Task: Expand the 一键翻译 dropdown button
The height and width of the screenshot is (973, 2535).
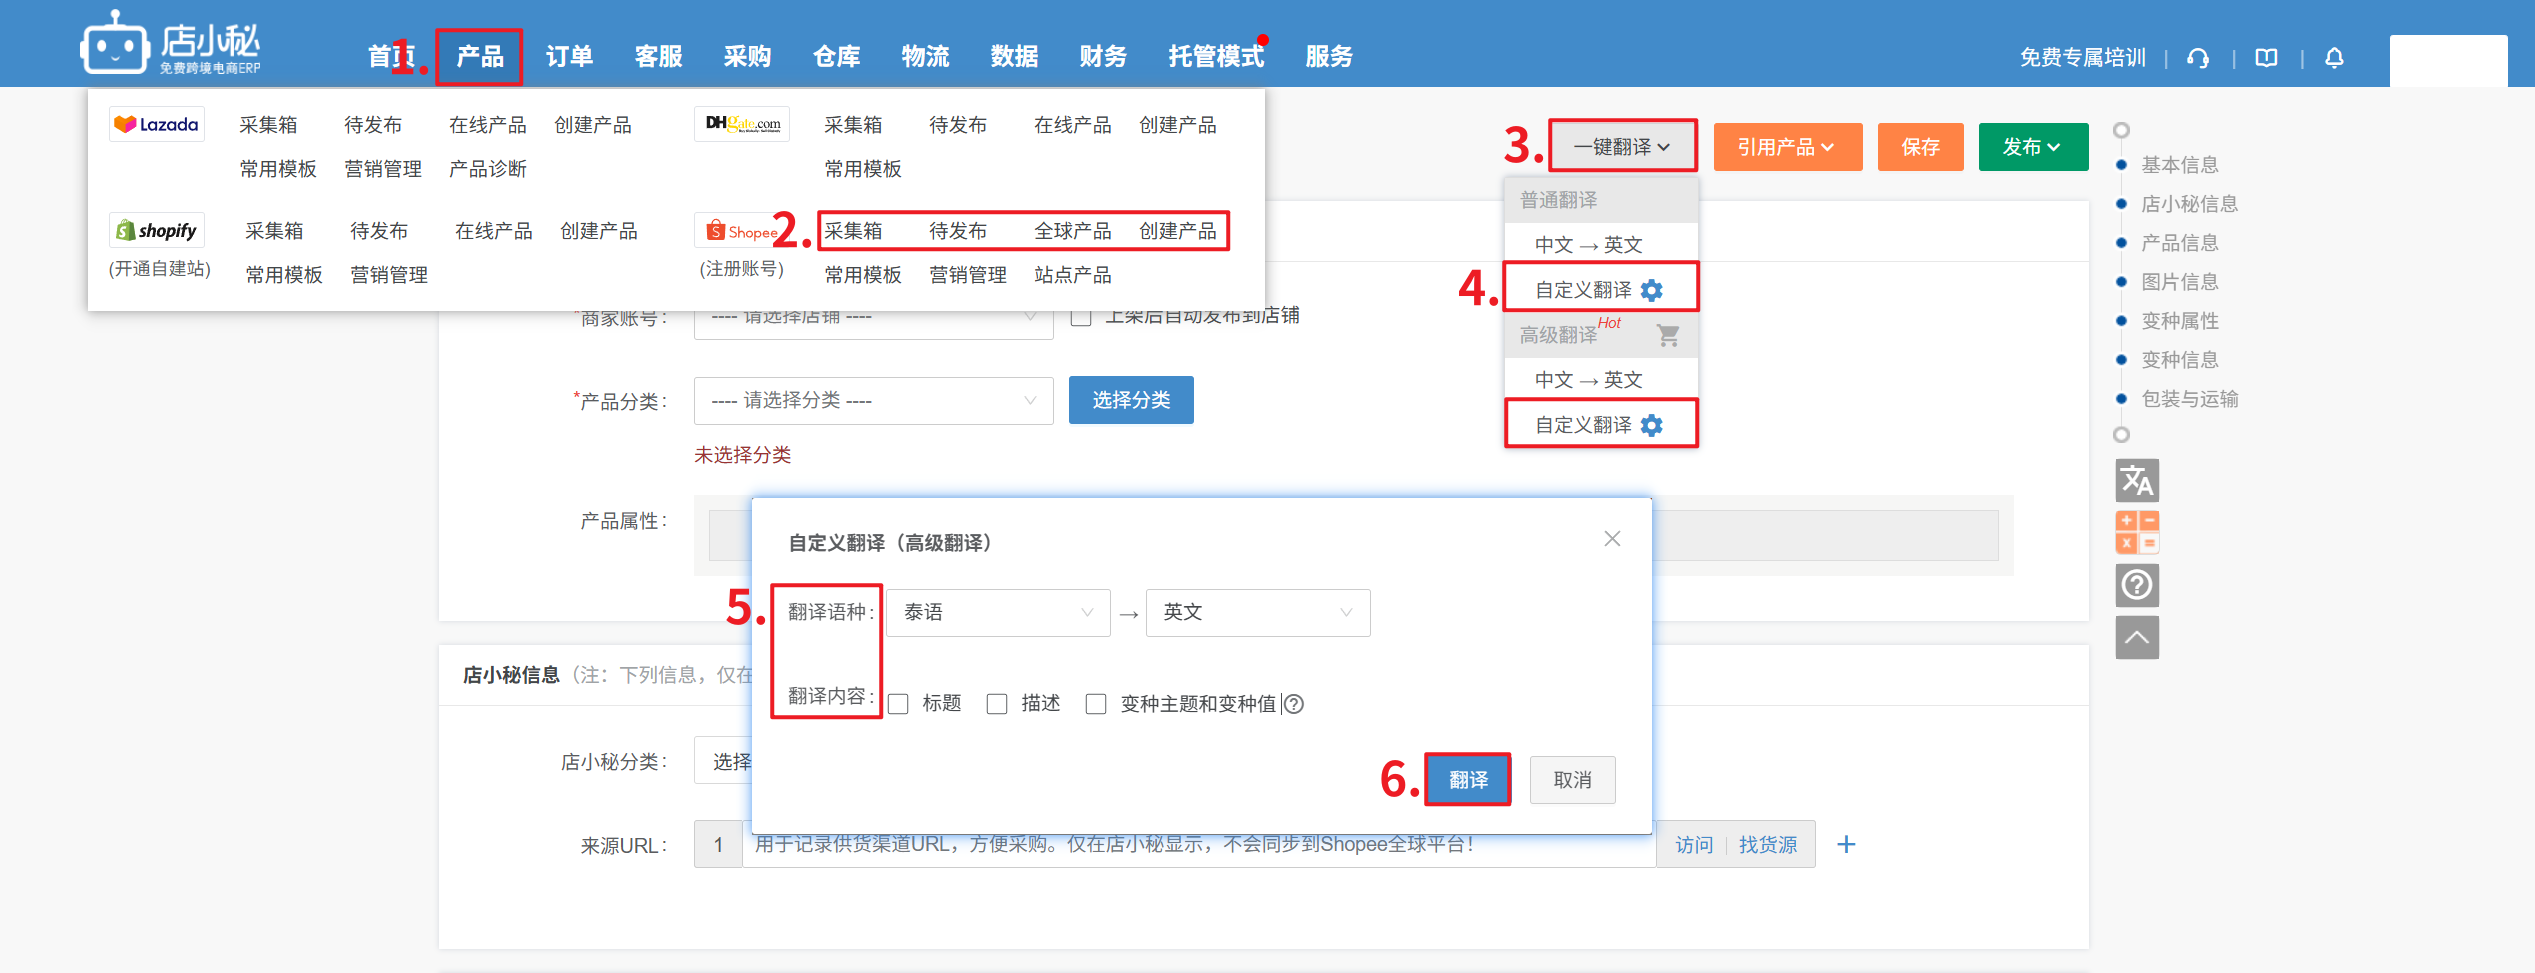Action: (x=1621, y=147)
